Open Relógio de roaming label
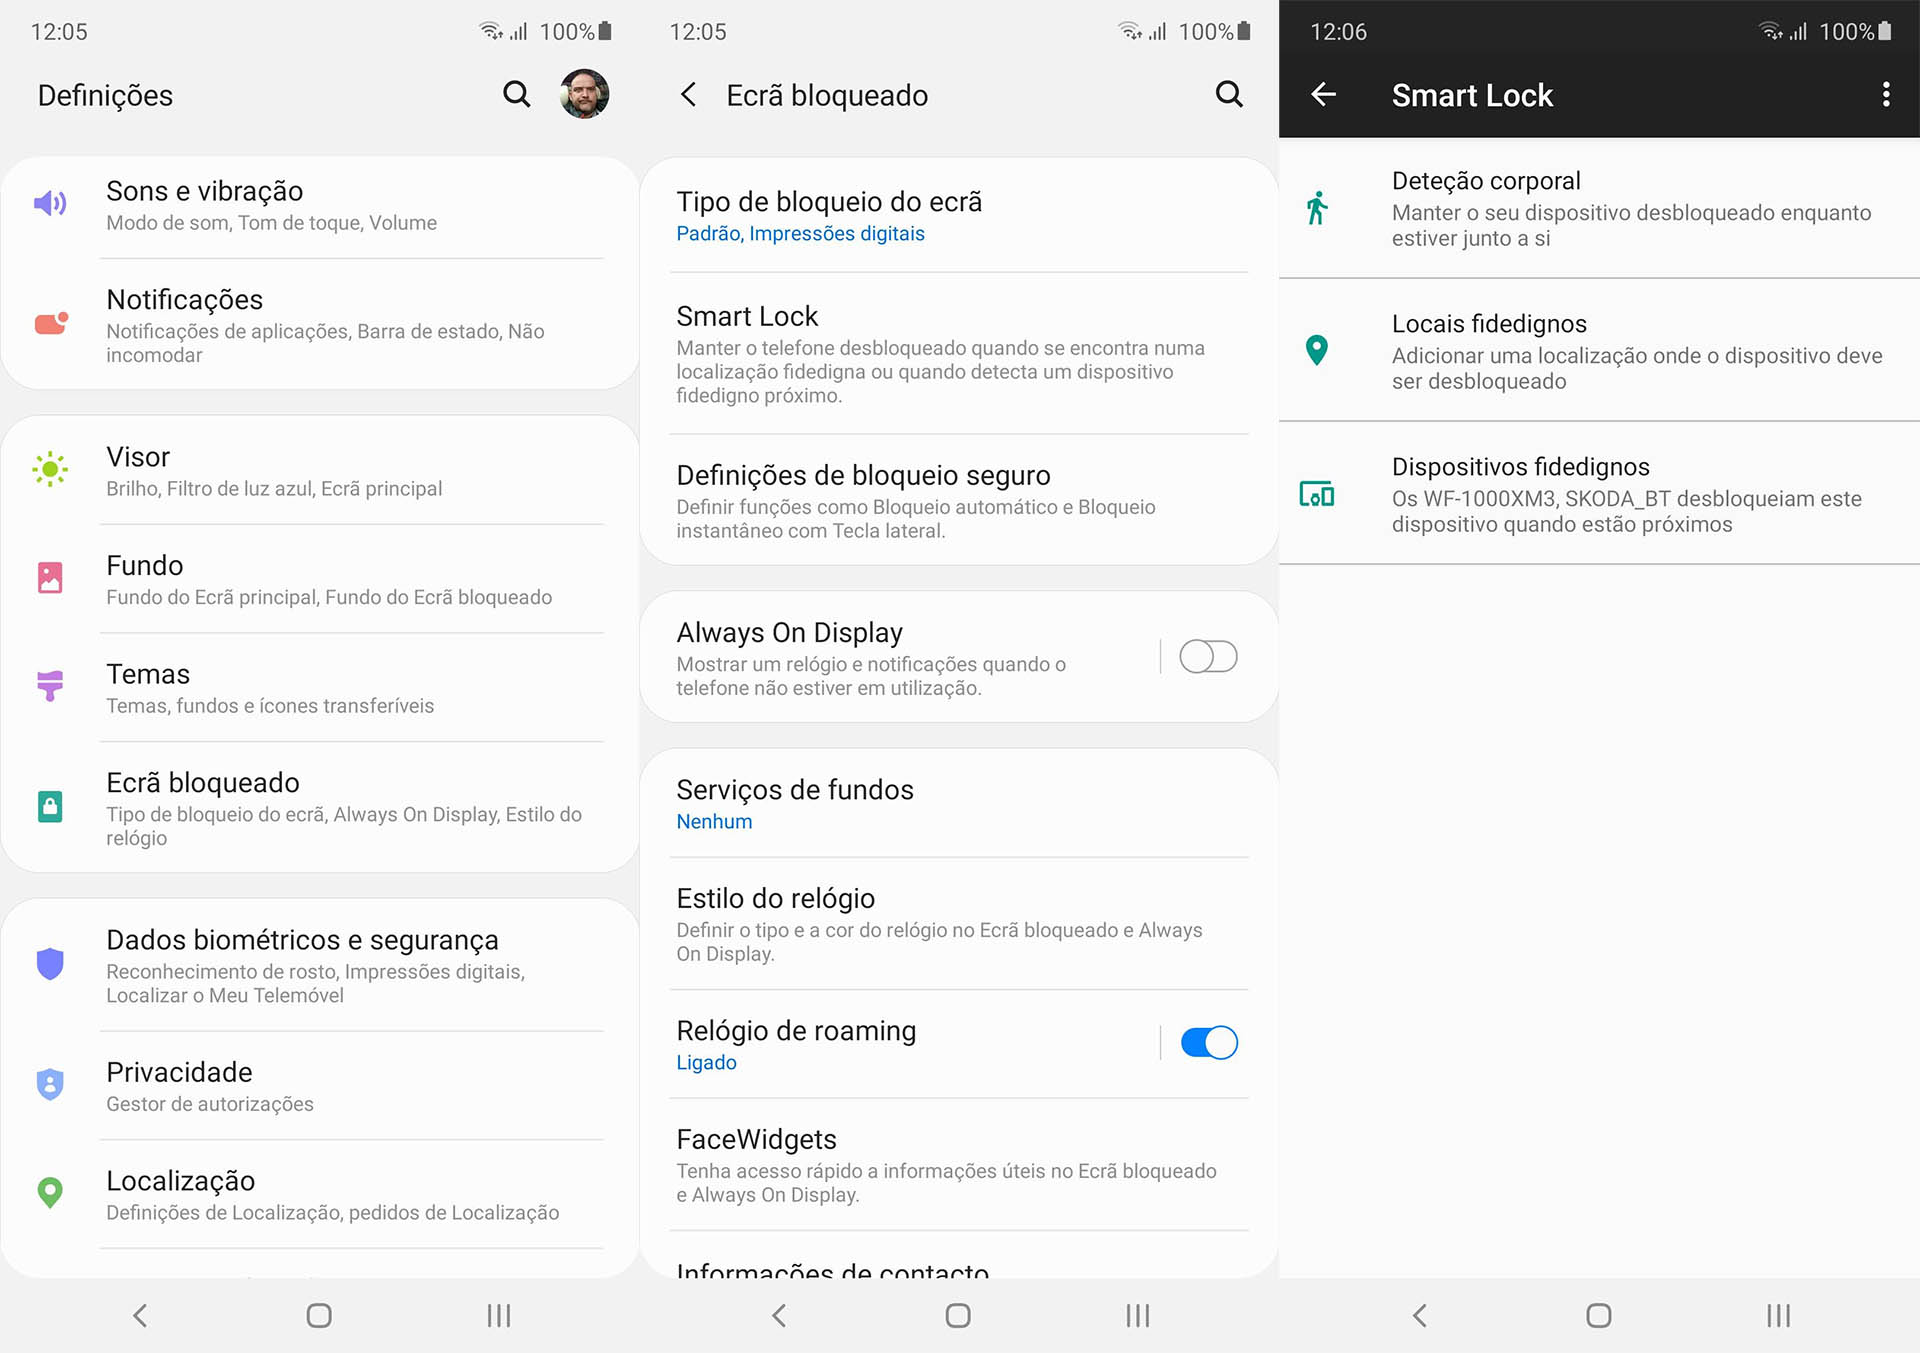The height and width of the screenshot is (1353, 1920). click(x=796, y=1030)
